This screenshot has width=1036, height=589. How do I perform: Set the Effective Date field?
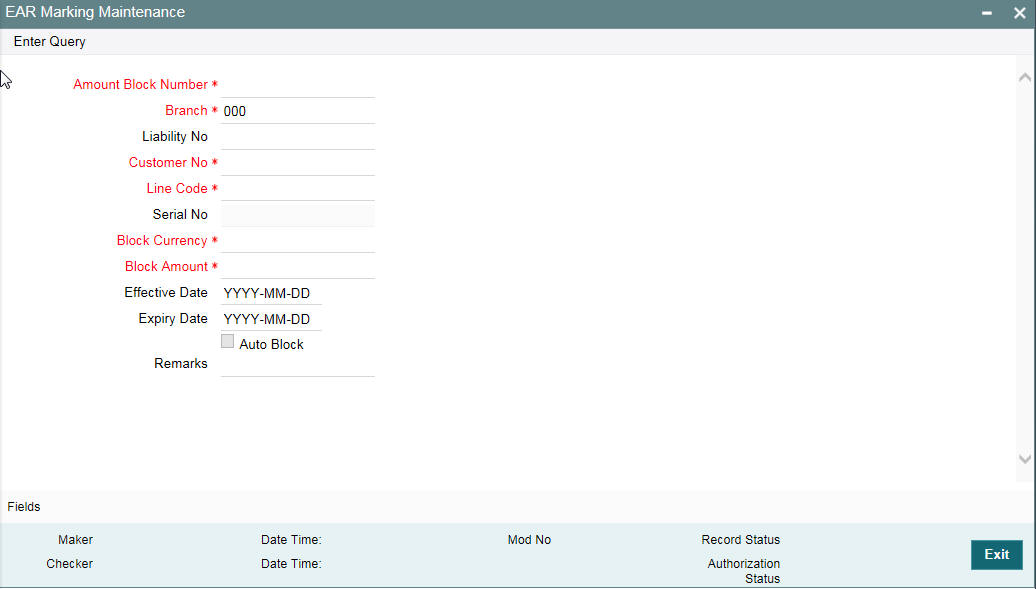click(271, 293)
